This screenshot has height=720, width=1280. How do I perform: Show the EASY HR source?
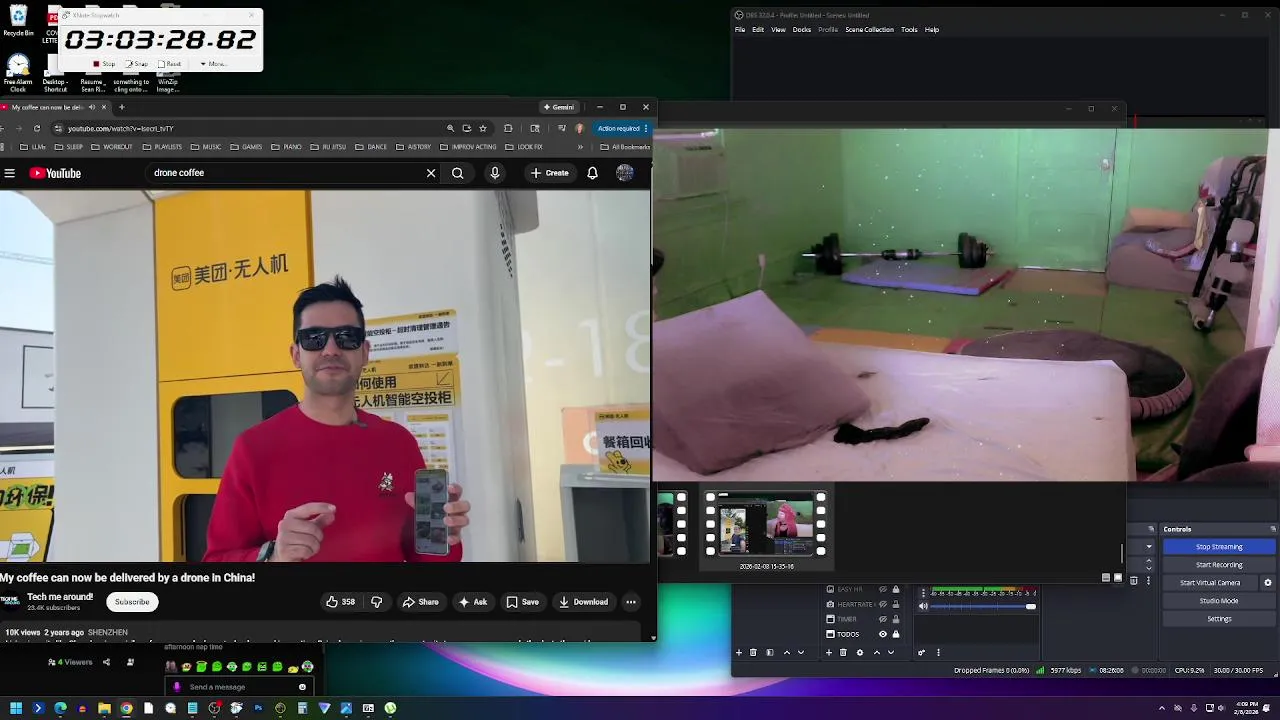tap(883, 589)
